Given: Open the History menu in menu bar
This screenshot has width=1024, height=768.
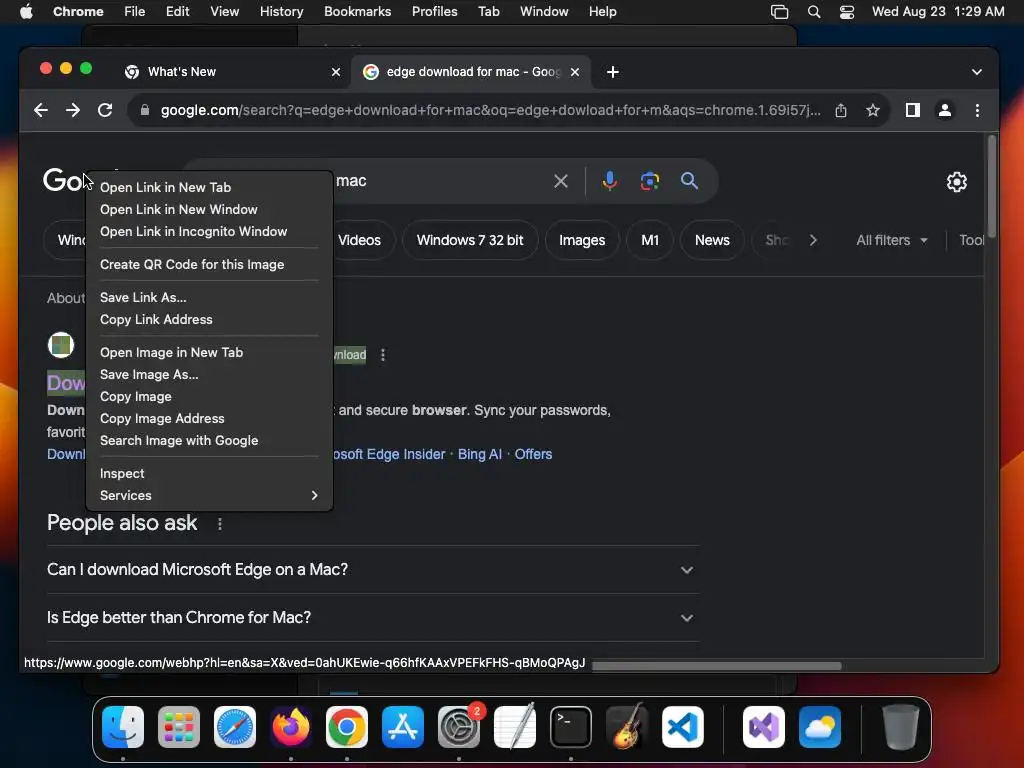Looking at the screenshot, I should [281, 12].
